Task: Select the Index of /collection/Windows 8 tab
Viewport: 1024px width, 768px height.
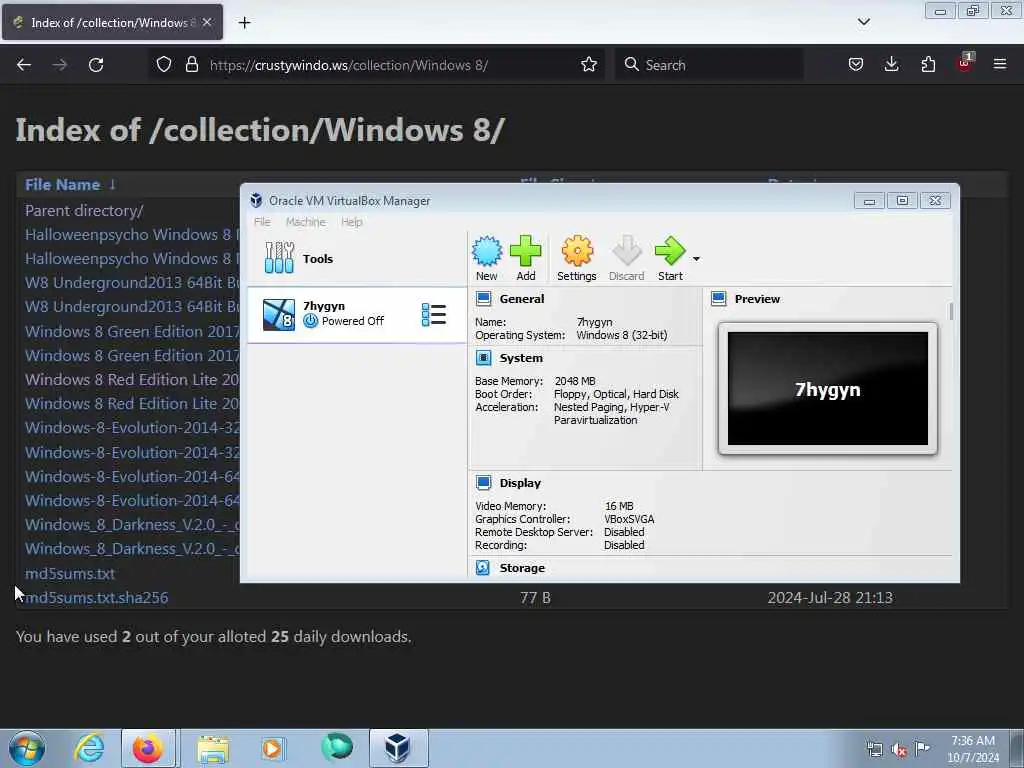Action: tap(112, 22)
